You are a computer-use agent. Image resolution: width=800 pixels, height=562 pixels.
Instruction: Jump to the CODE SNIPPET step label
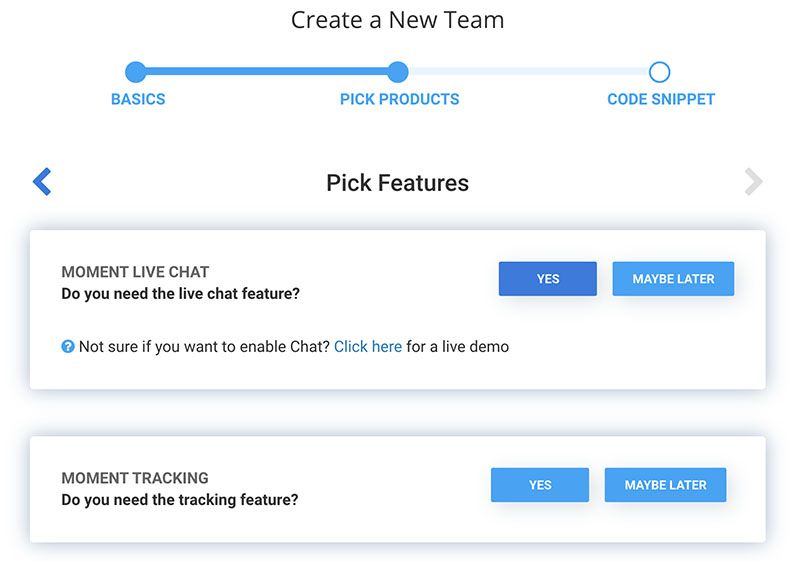[x=661, y=99]
